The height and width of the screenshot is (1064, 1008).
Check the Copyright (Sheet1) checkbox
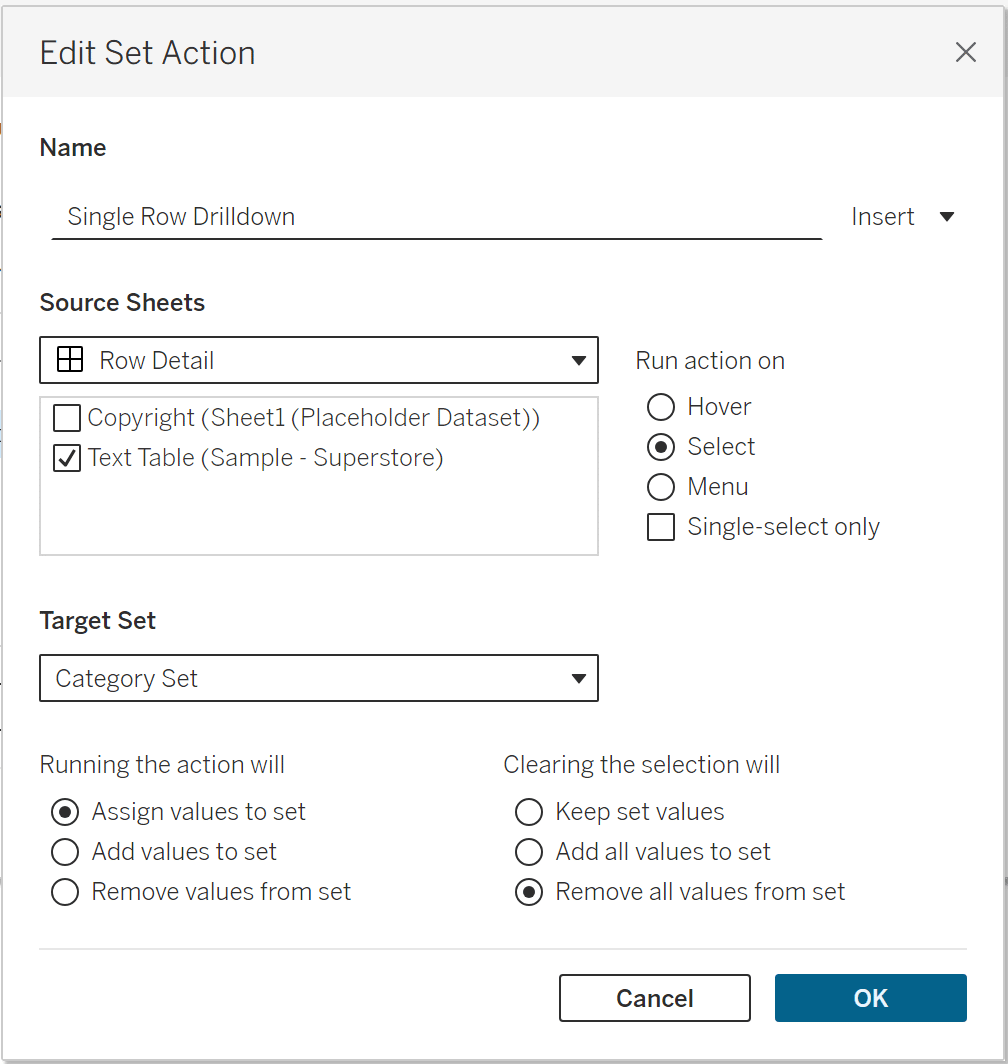point(67,418)
